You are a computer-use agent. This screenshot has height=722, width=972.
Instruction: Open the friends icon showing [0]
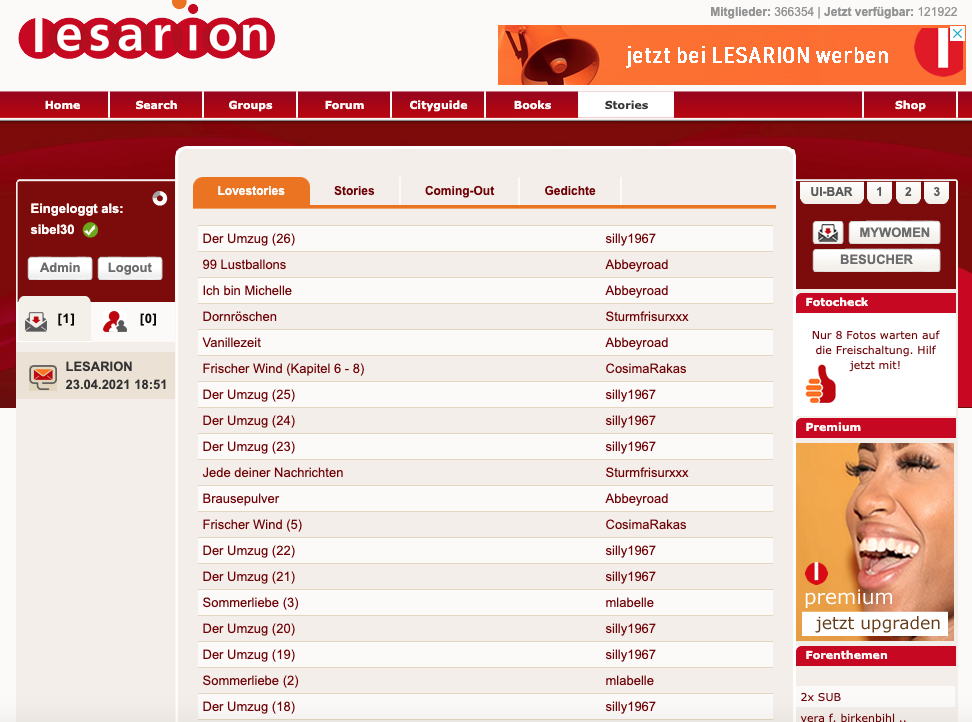115,321
